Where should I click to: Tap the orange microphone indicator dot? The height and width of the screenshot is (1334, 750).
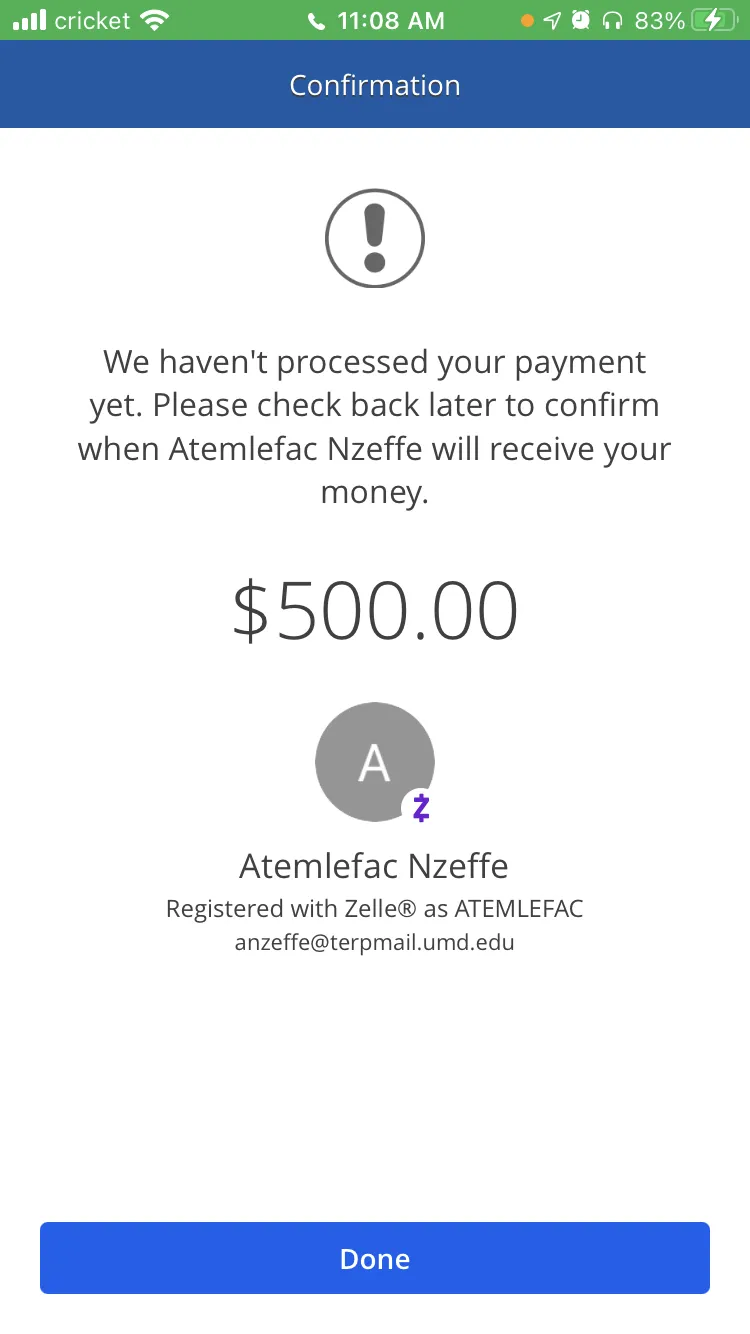(x=527, y=20)
